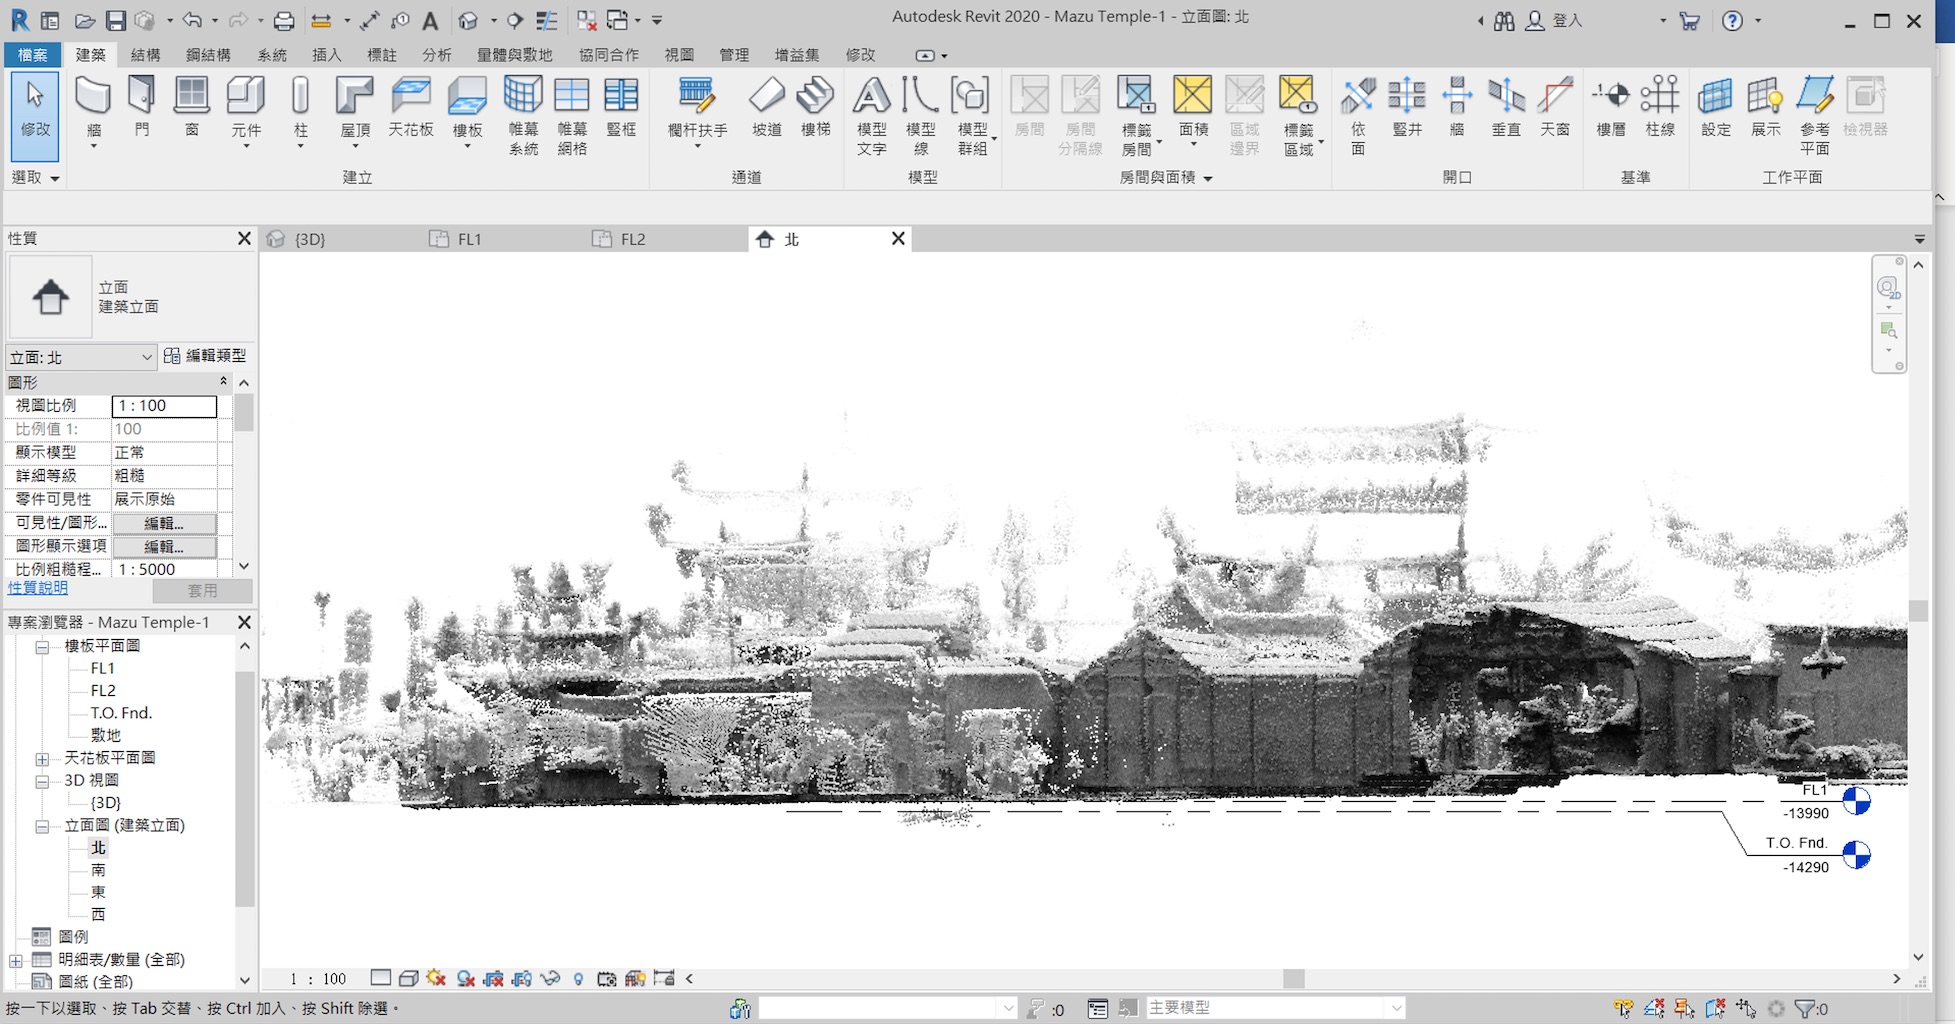Open the 立面: 北 view type dropdown
1955x1024 pixels.
pos(146,357)
